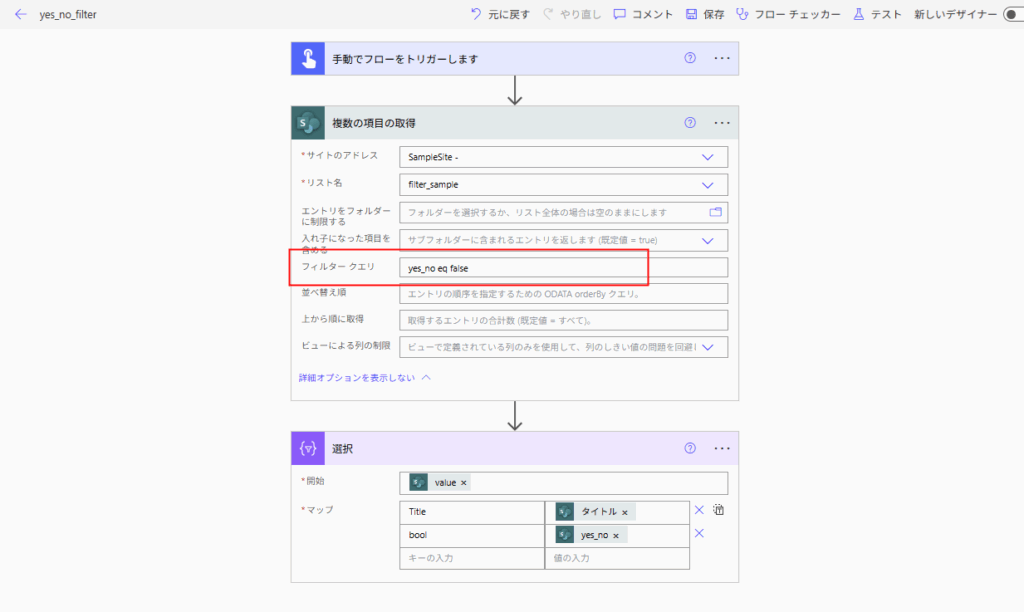Collapse advanced options (詳細オプションを表示しない)

[364, 378]
